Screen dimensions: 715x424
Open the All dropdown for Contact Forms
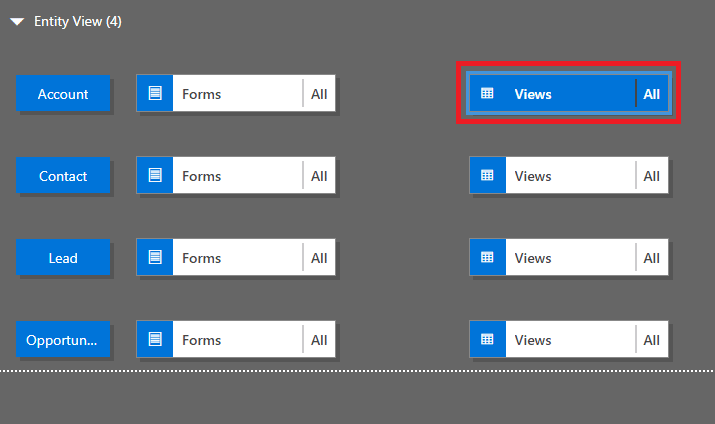(x=319, y=176)
